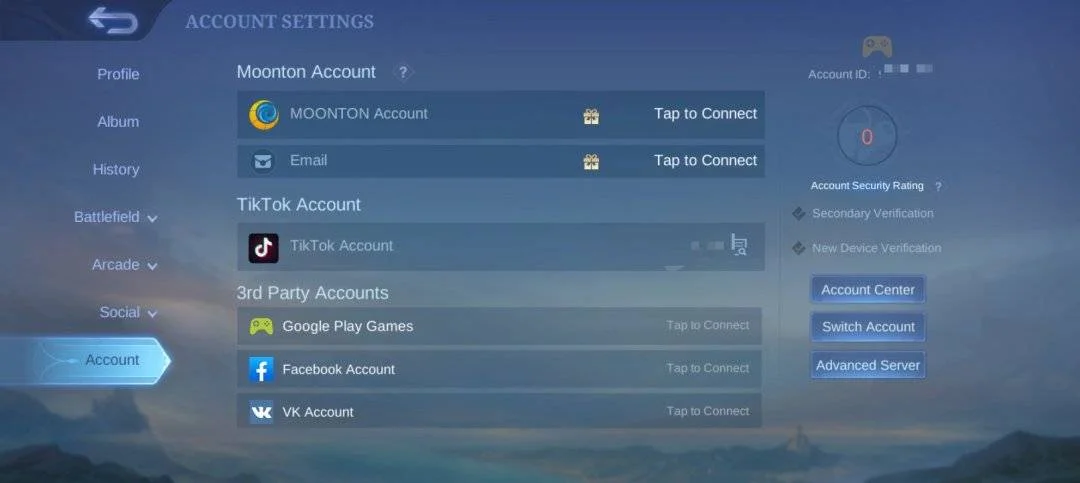Tap the MOONTON Account swirl logo

coord(264,114)
